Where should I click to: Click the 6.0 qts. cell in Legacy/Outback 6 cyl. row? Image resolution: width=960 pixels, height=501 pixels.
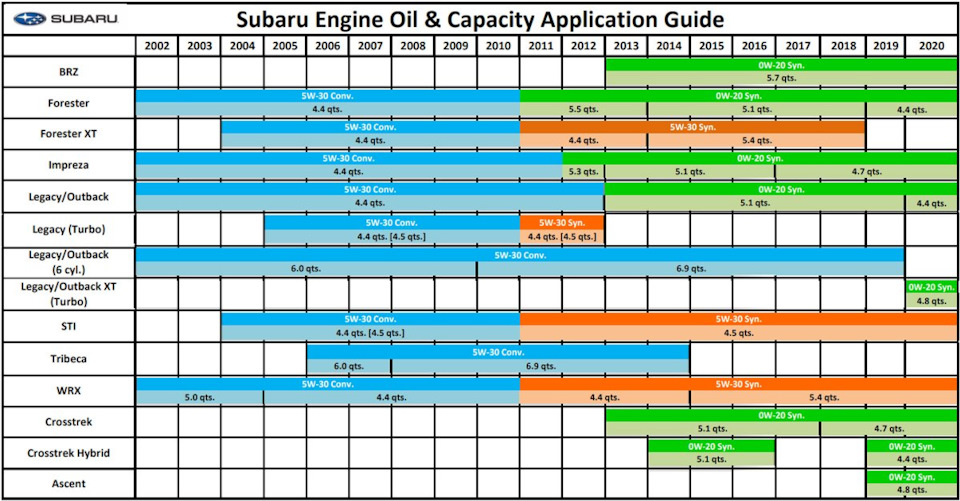pos(306,269)
